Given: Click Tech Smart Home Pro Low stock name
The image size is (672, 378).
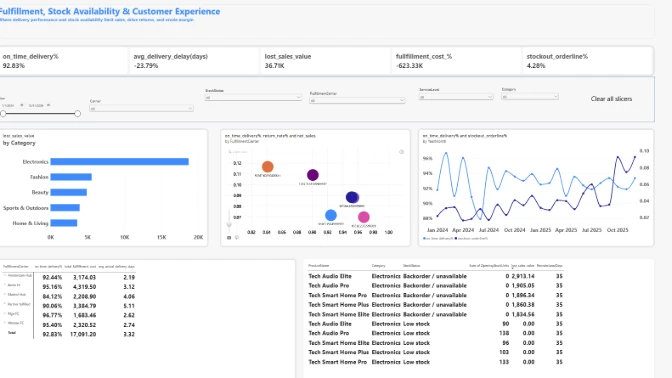Looking at the screenshot, I should pyautogui.click(x=338, y=362).
